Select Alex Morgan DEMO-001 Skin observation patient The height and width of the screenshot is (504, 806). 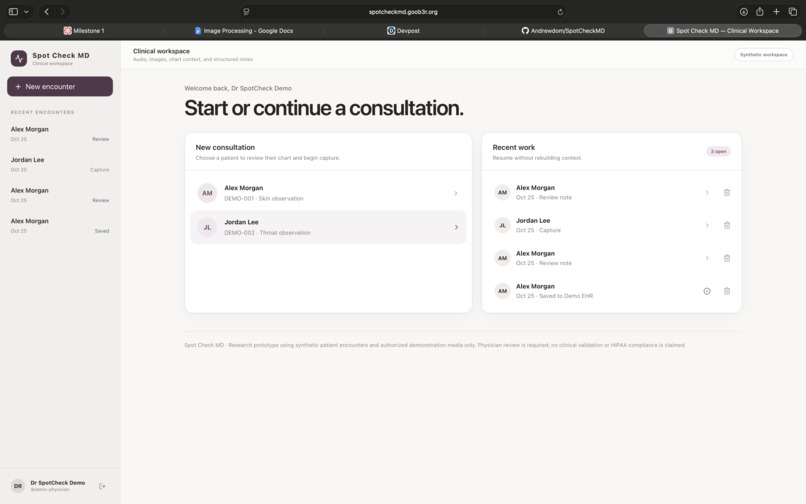coord(328,193)
